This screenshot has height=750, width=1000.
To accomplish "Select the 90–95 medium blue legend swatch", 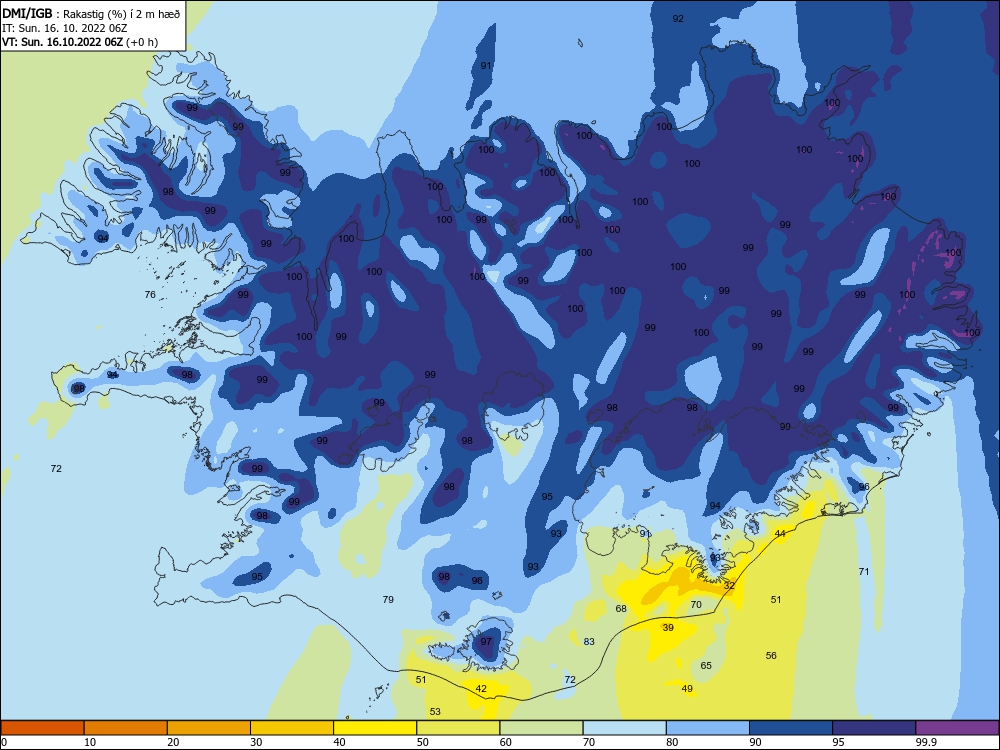I will tap(791, 728).
